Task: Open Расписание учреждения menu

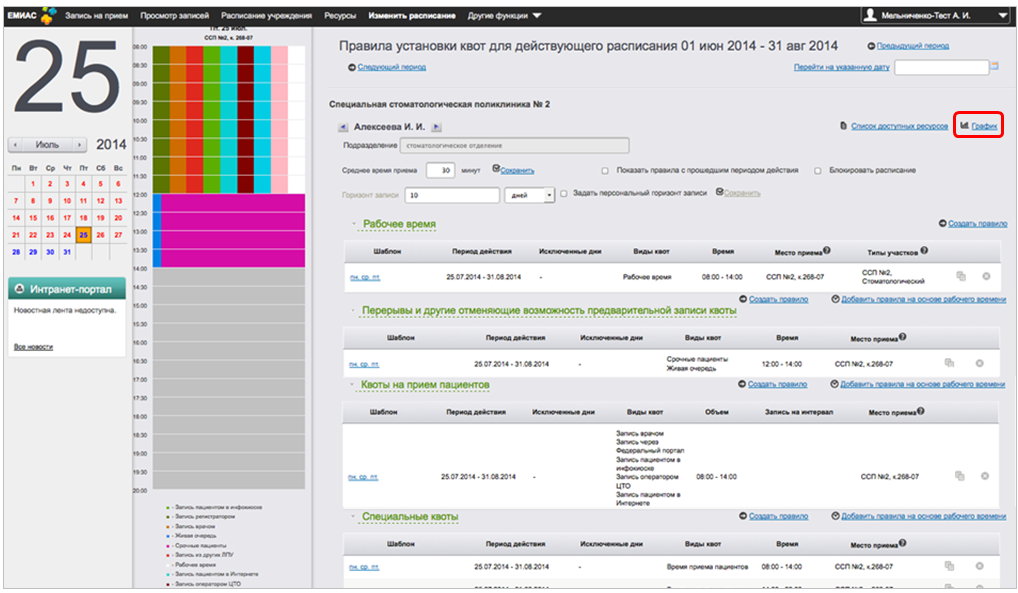Action: [266, 16]
